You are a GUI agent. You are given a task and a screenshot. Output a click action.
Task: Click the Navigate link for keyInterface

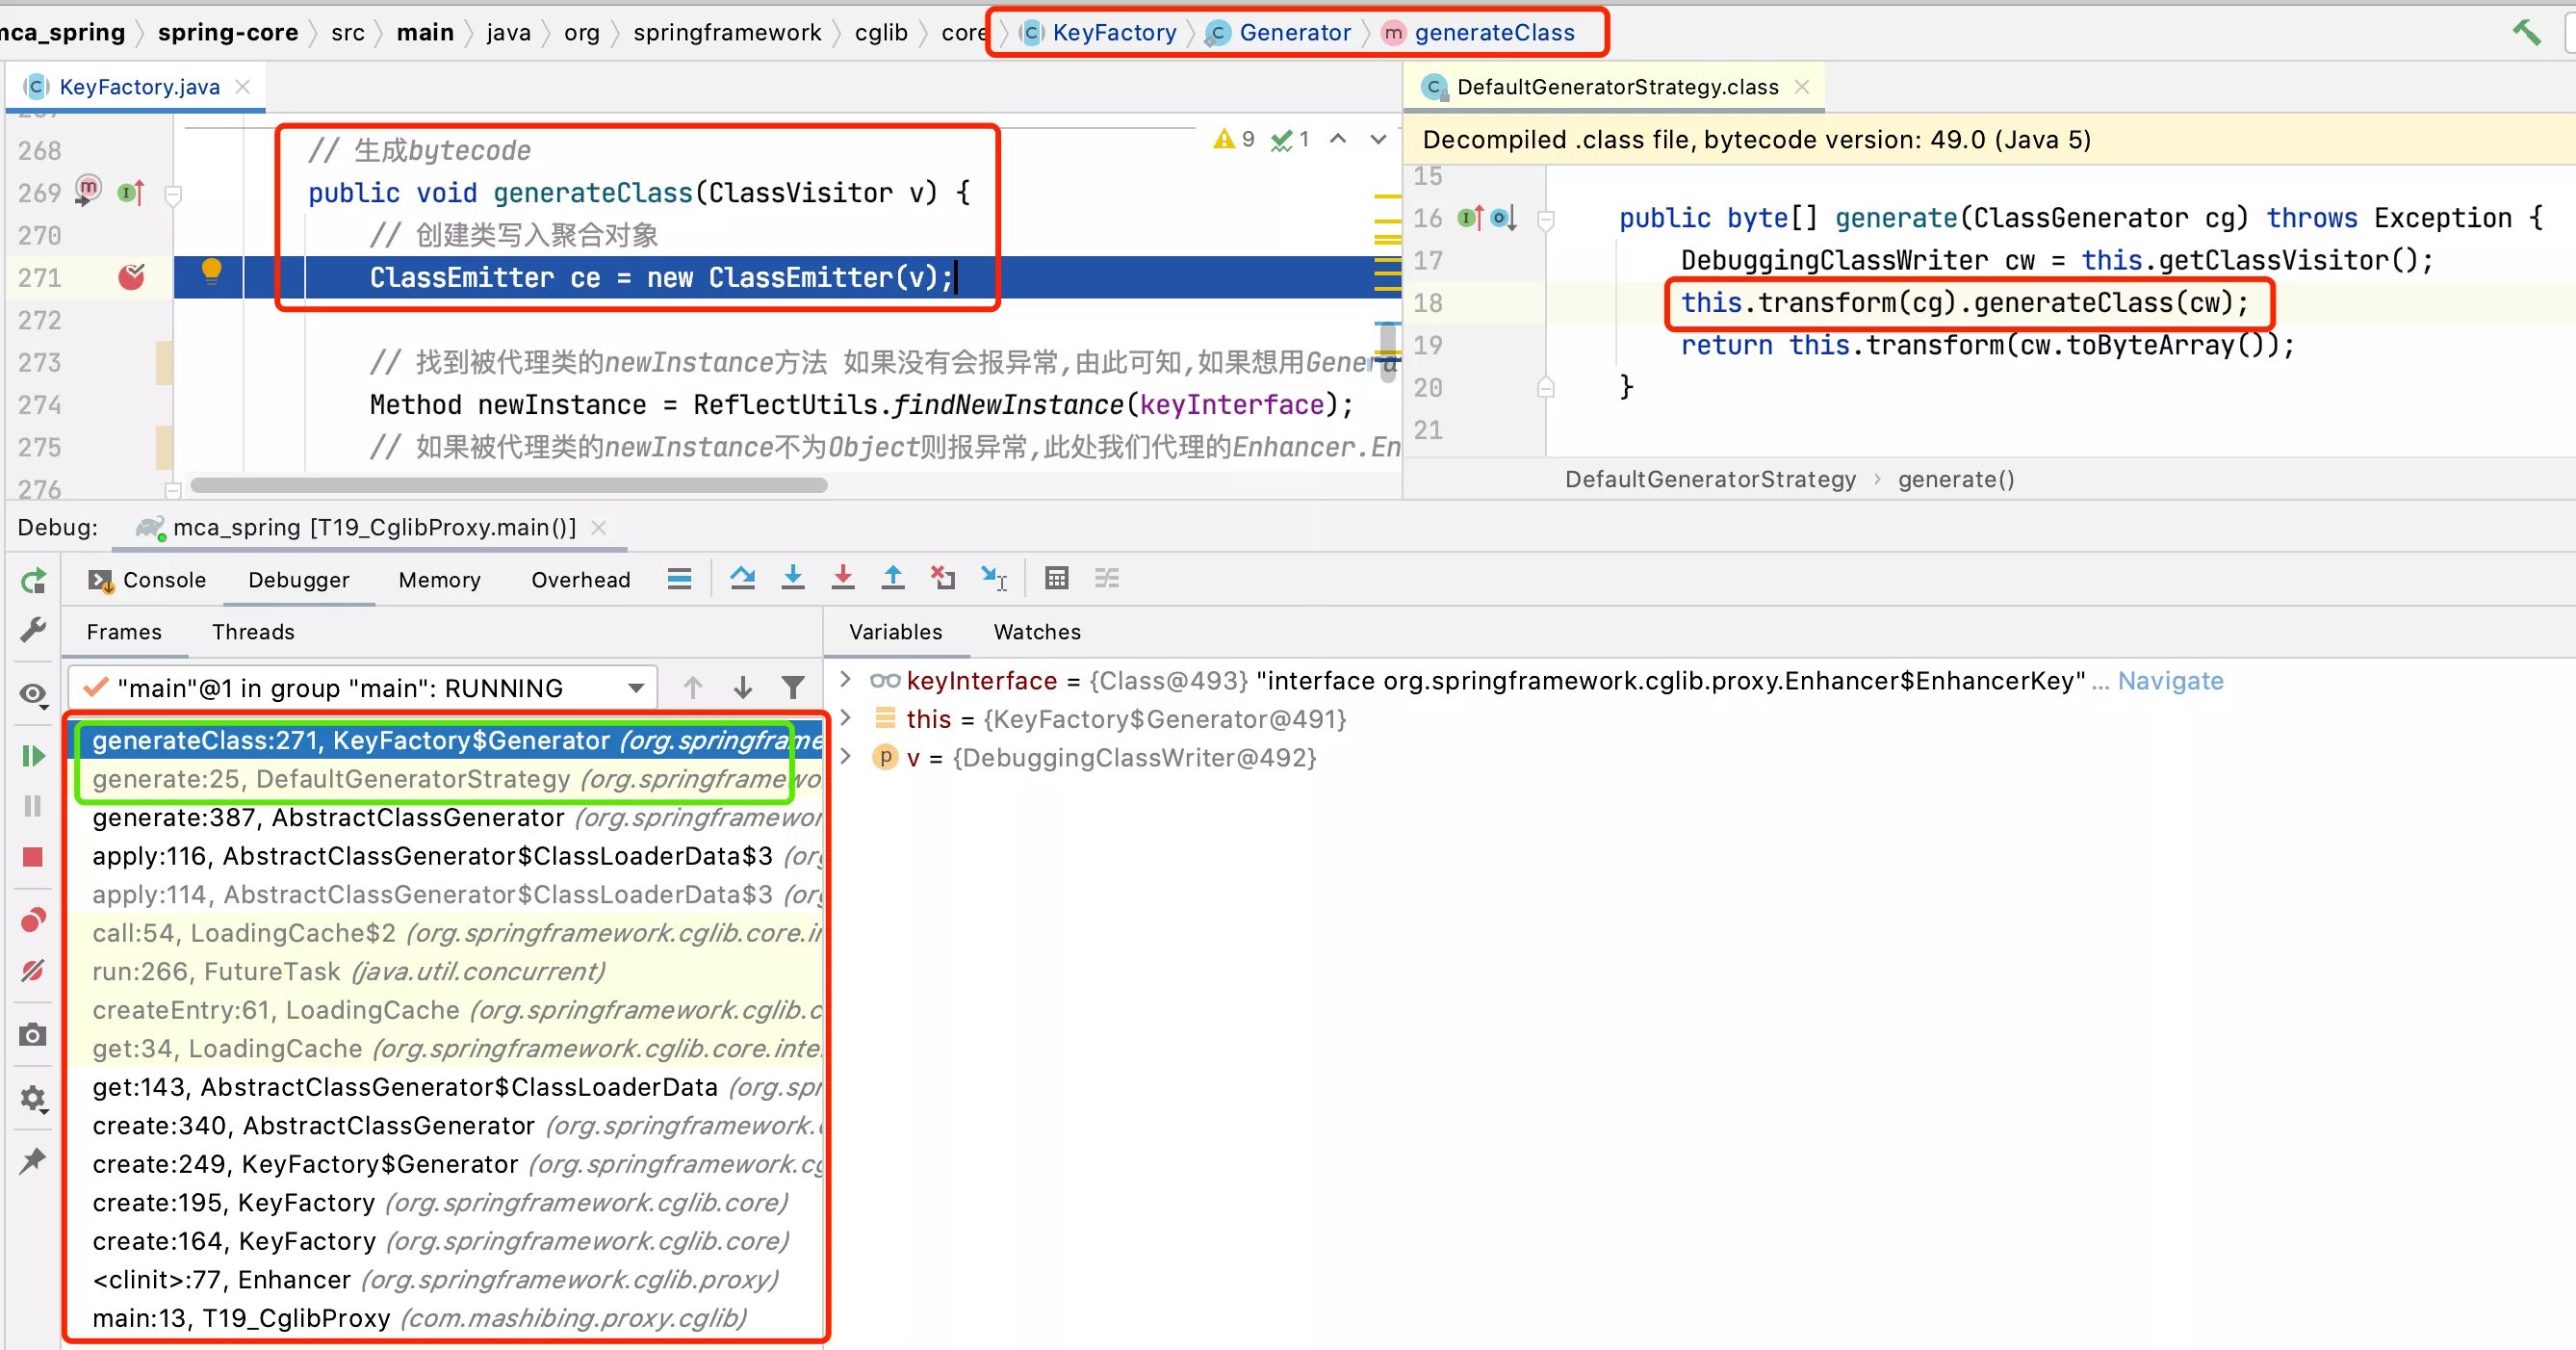coord(2170,681)
